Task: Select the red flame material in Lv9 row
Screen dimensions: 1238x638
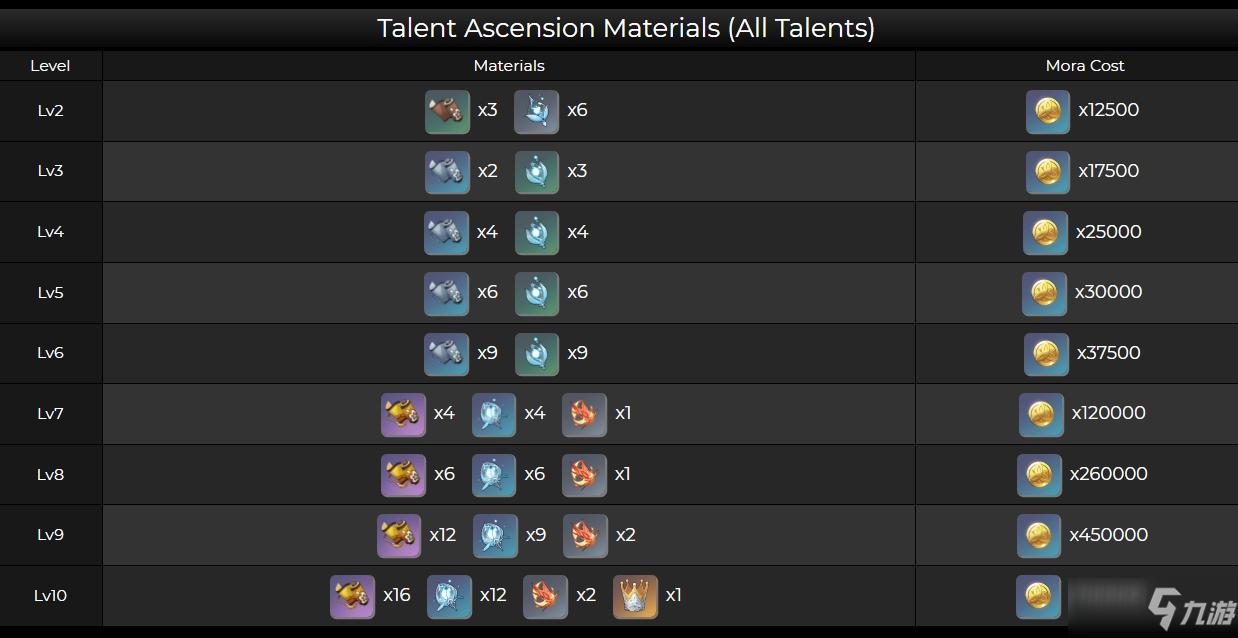Action: point(585,536)
